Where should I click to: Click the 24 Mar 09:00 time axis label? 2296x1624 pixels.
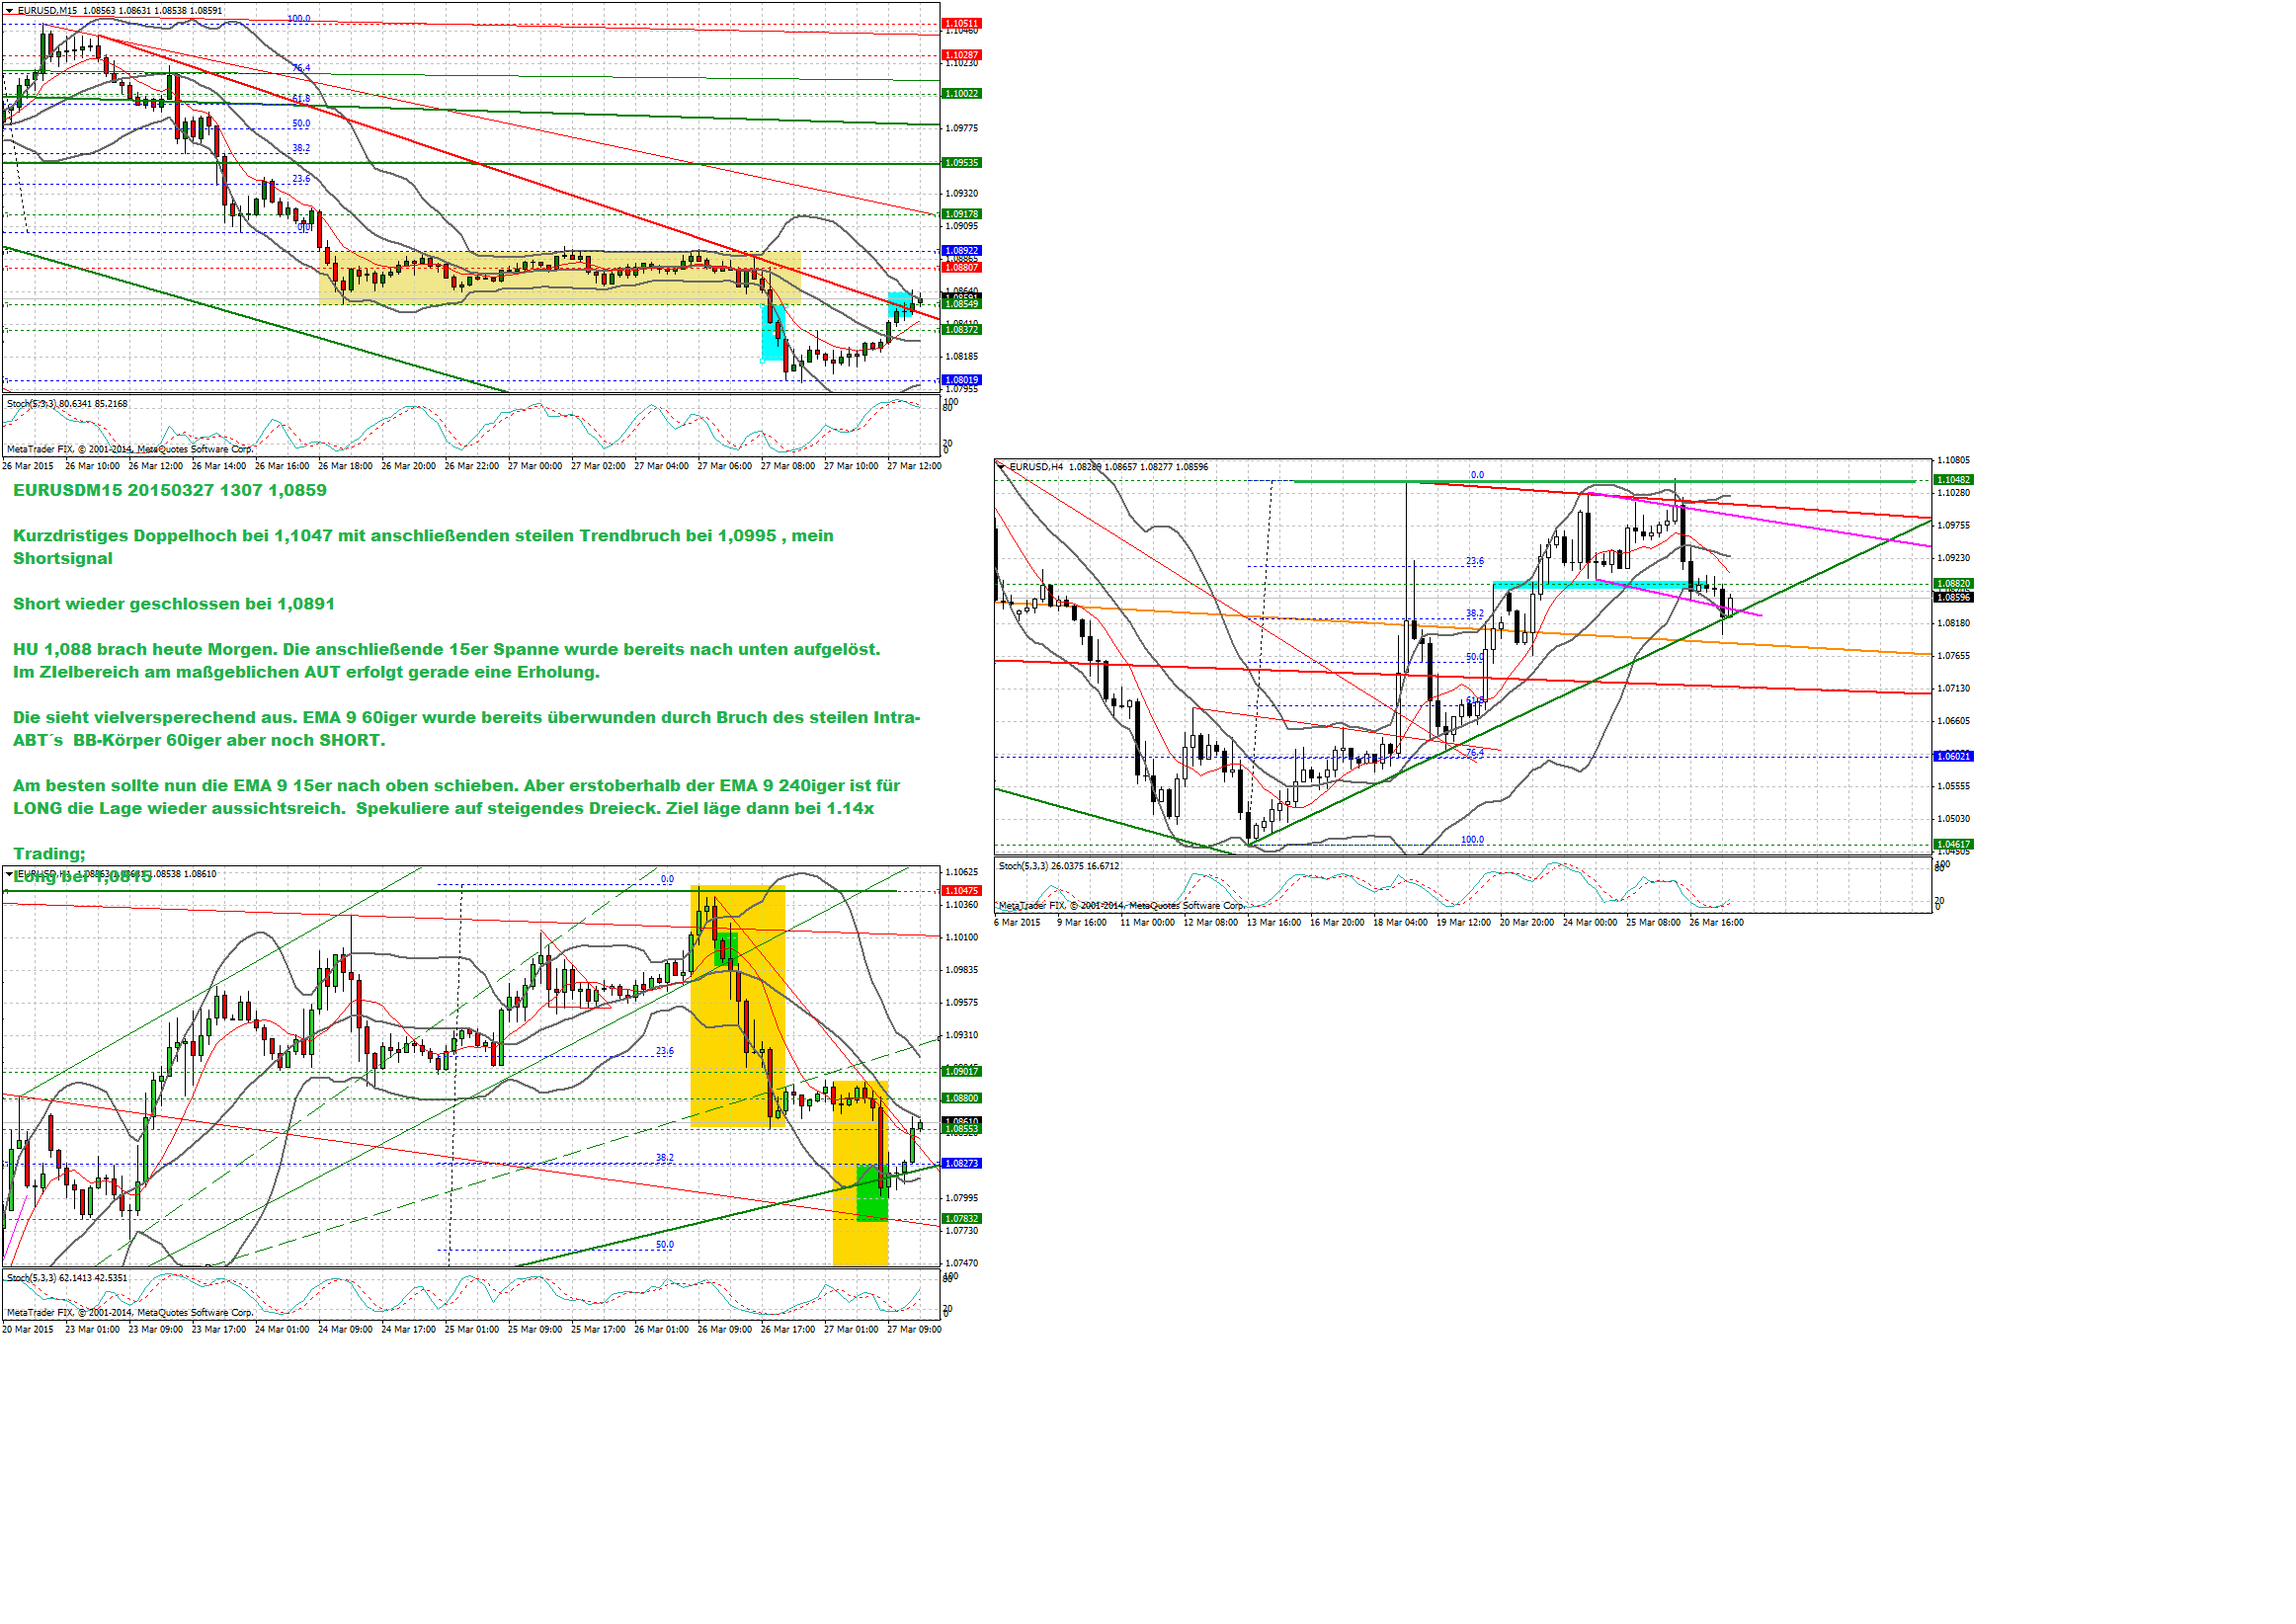[x=345, y=1330]
